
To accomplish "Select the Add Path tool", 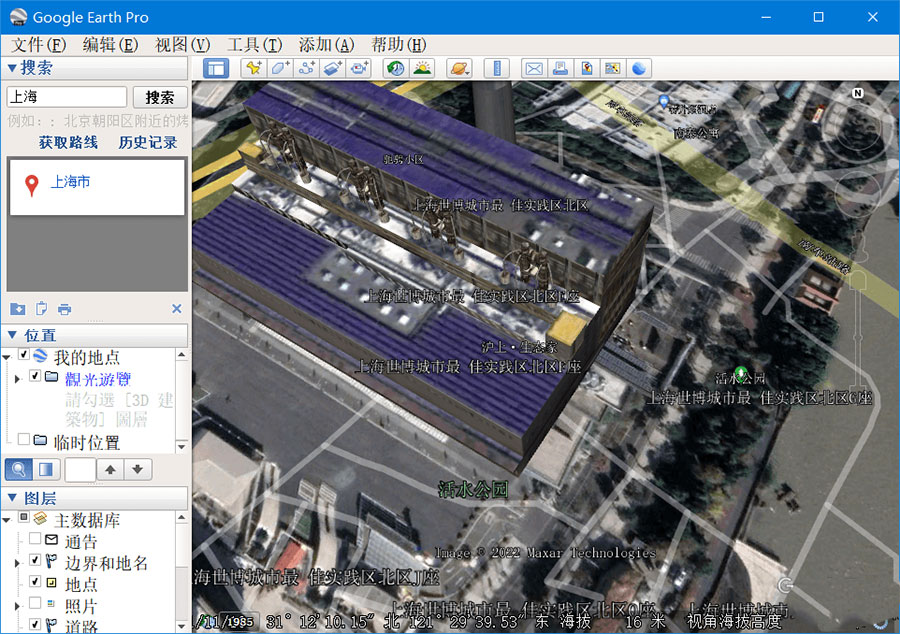I will pos(306,68).
